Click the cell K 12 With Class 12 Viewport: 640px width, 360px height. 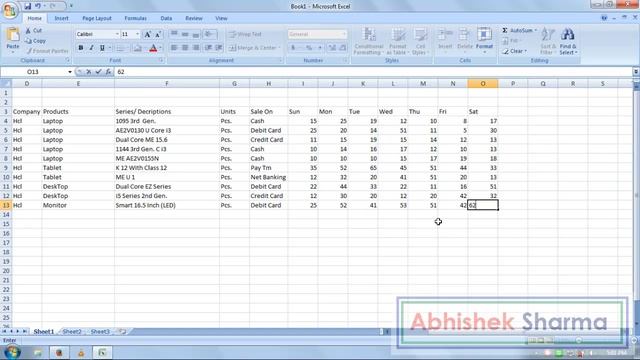click(167, 168)
